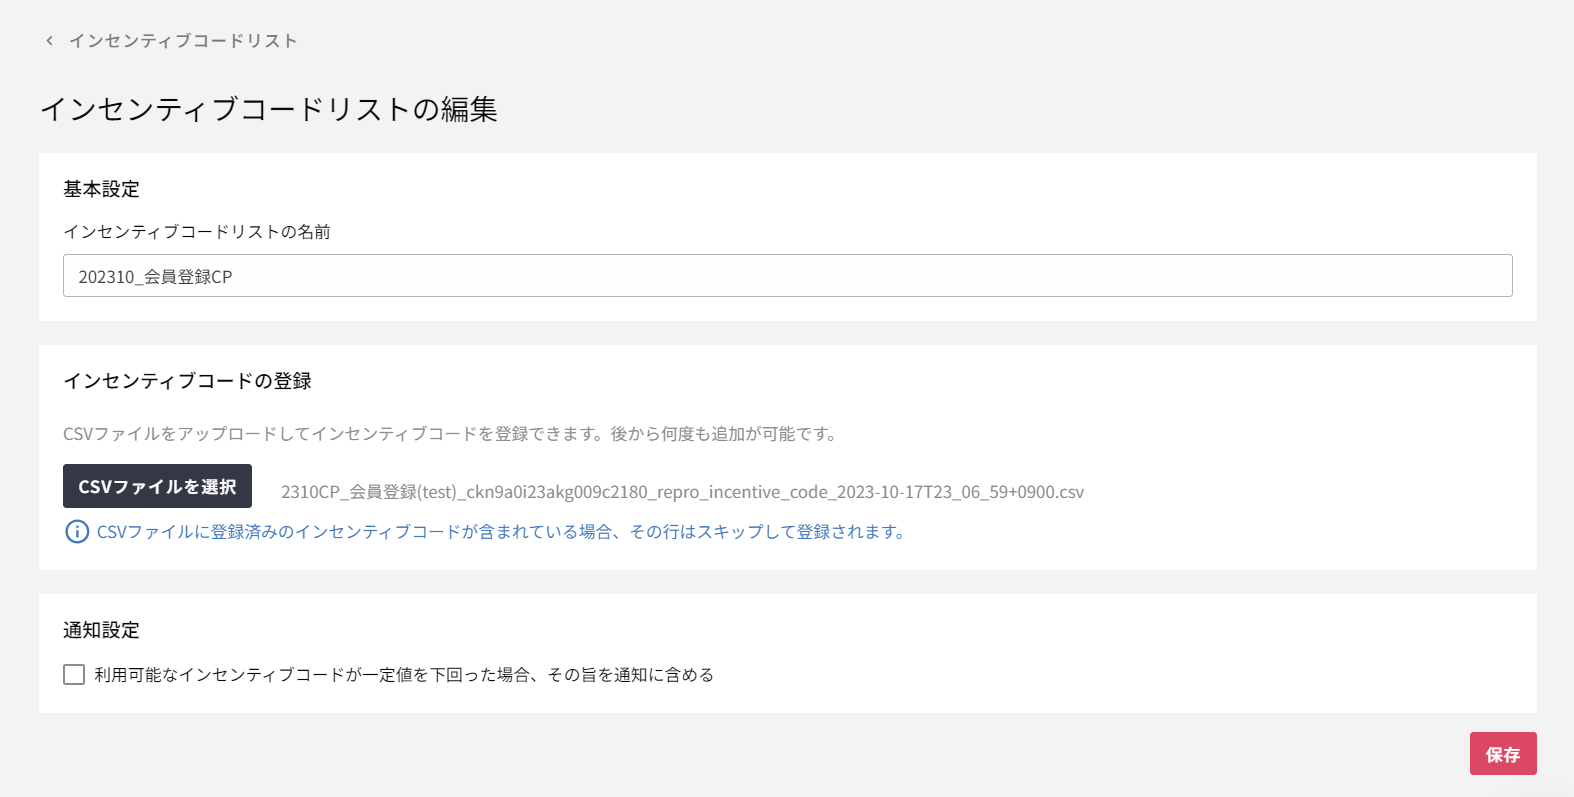Click the 利用可能なインセンティブコード checkbox label text
This screenshot has height=797, width=1574.
click(404, 675)
